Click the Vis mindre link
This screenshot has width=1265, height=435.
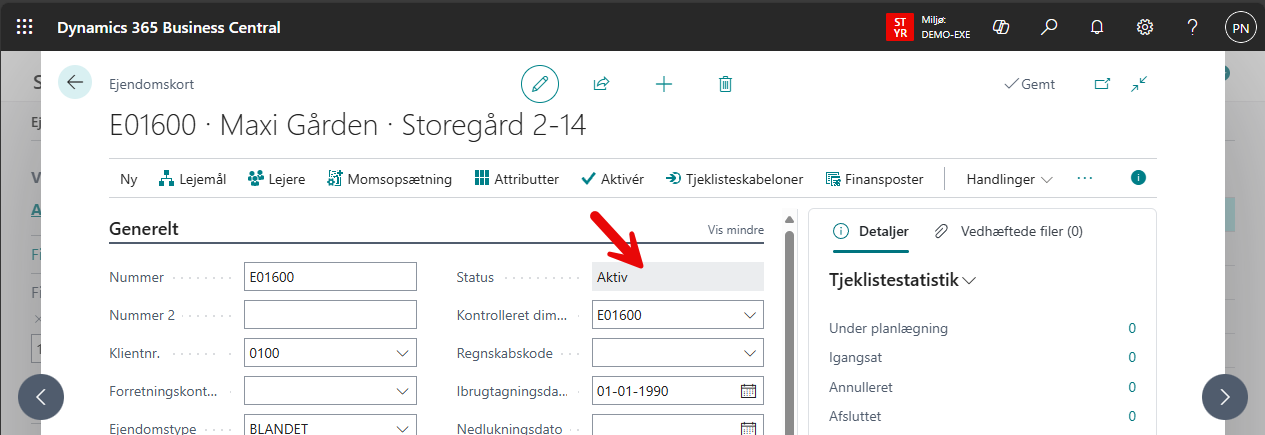(735, 229)
